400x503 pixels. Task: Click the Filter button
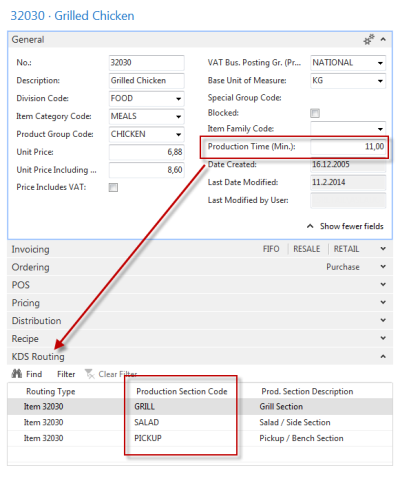pyautogui.click(x=66, y=374)
